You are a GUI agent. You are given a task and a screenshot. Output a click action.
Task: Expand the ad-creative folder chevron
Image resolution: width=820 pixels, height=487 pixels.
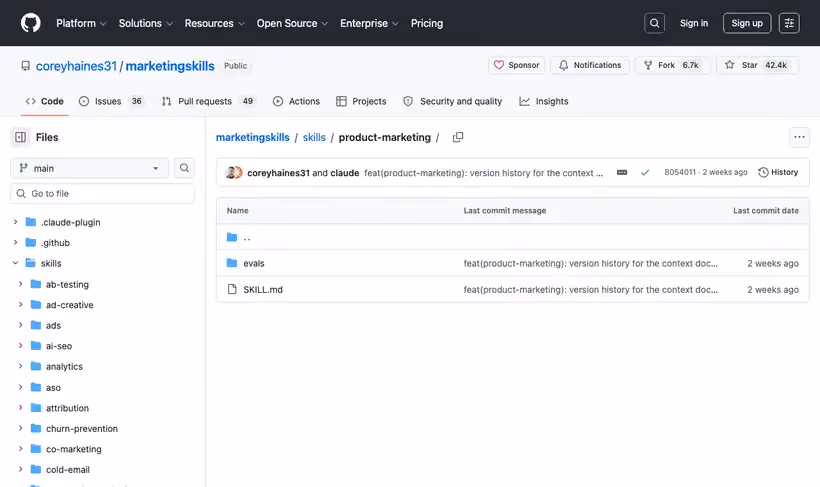point(20,304)
